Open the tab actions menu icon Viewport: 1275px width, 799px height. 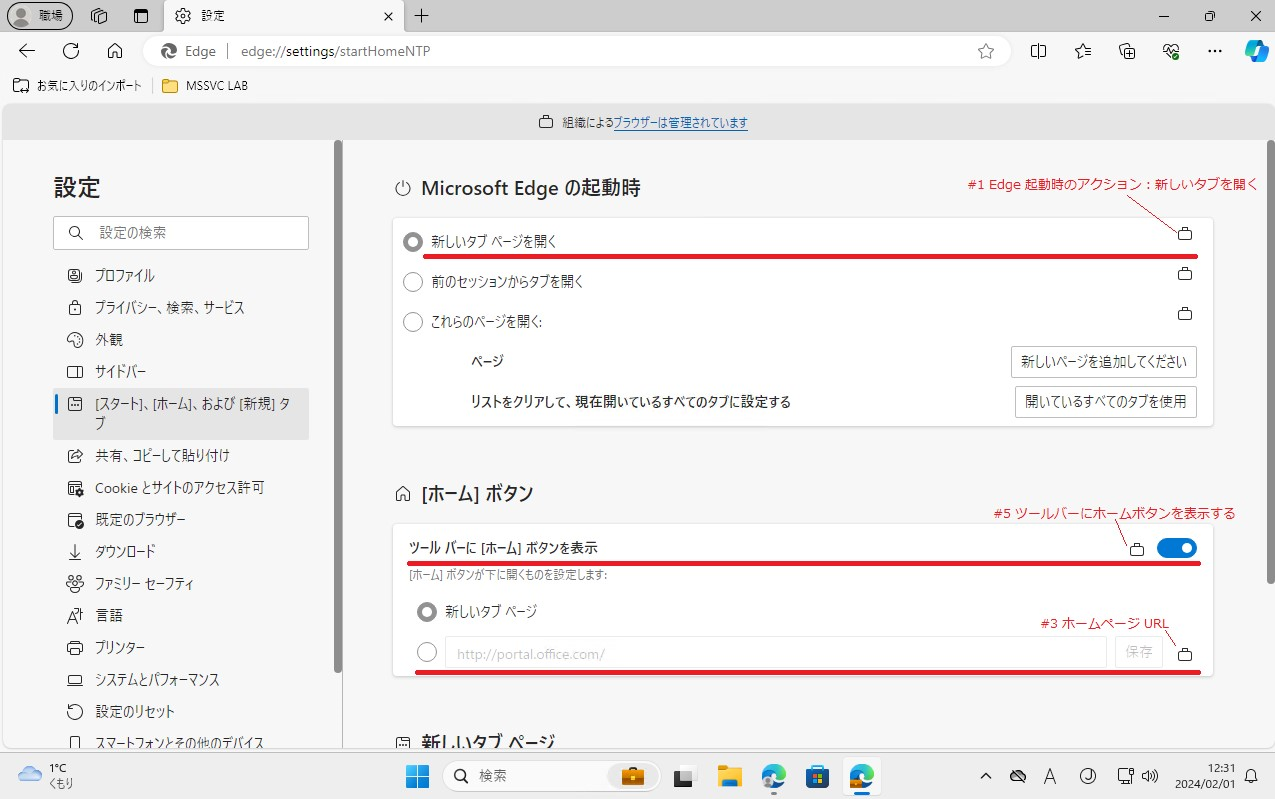point(140,16)
